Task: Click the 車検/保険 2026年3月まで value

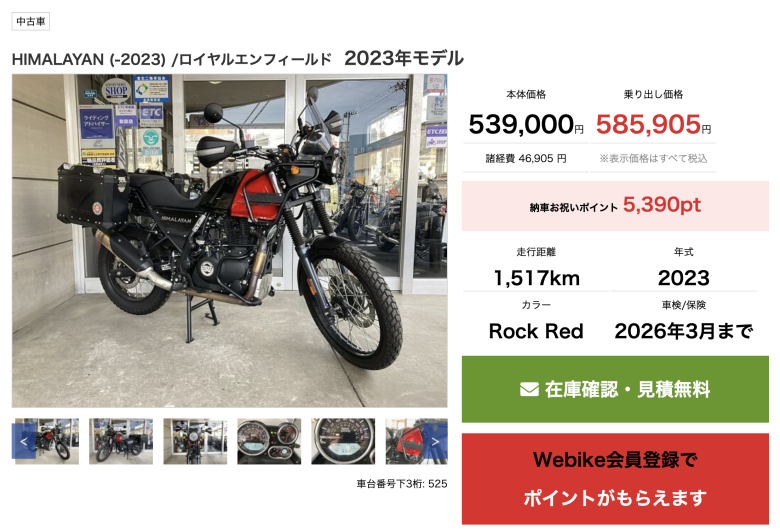Action: 683,331
